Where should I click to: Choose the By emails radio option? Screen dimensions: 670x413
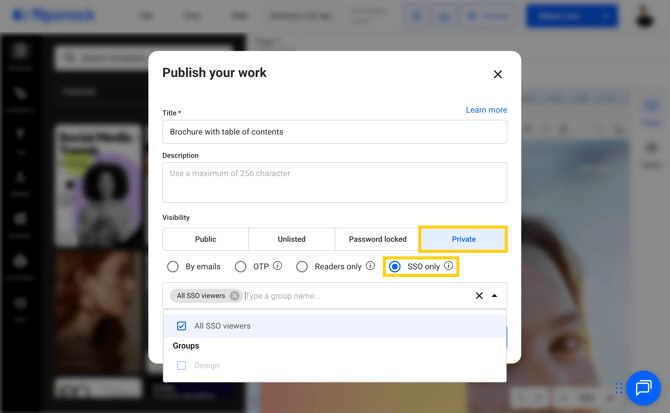(173, 267)
